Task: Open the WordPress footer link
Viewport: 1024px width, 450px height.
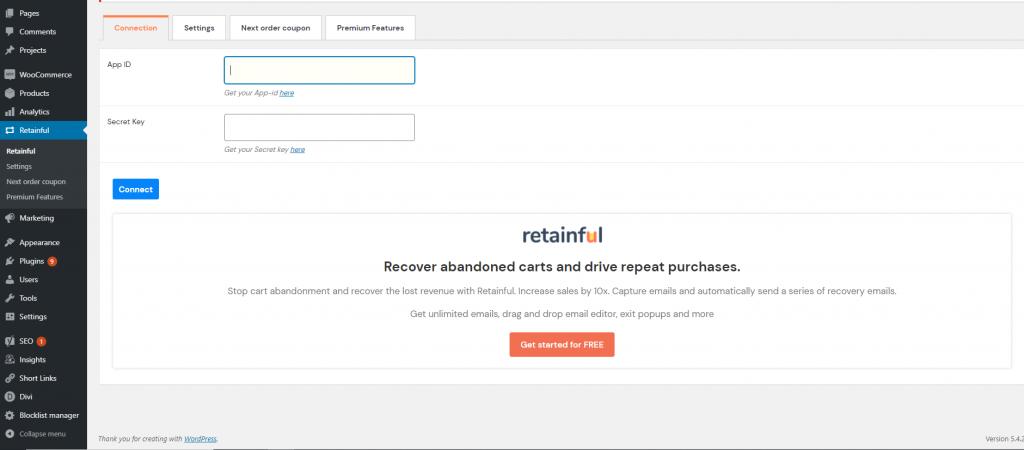Action: 200,439
